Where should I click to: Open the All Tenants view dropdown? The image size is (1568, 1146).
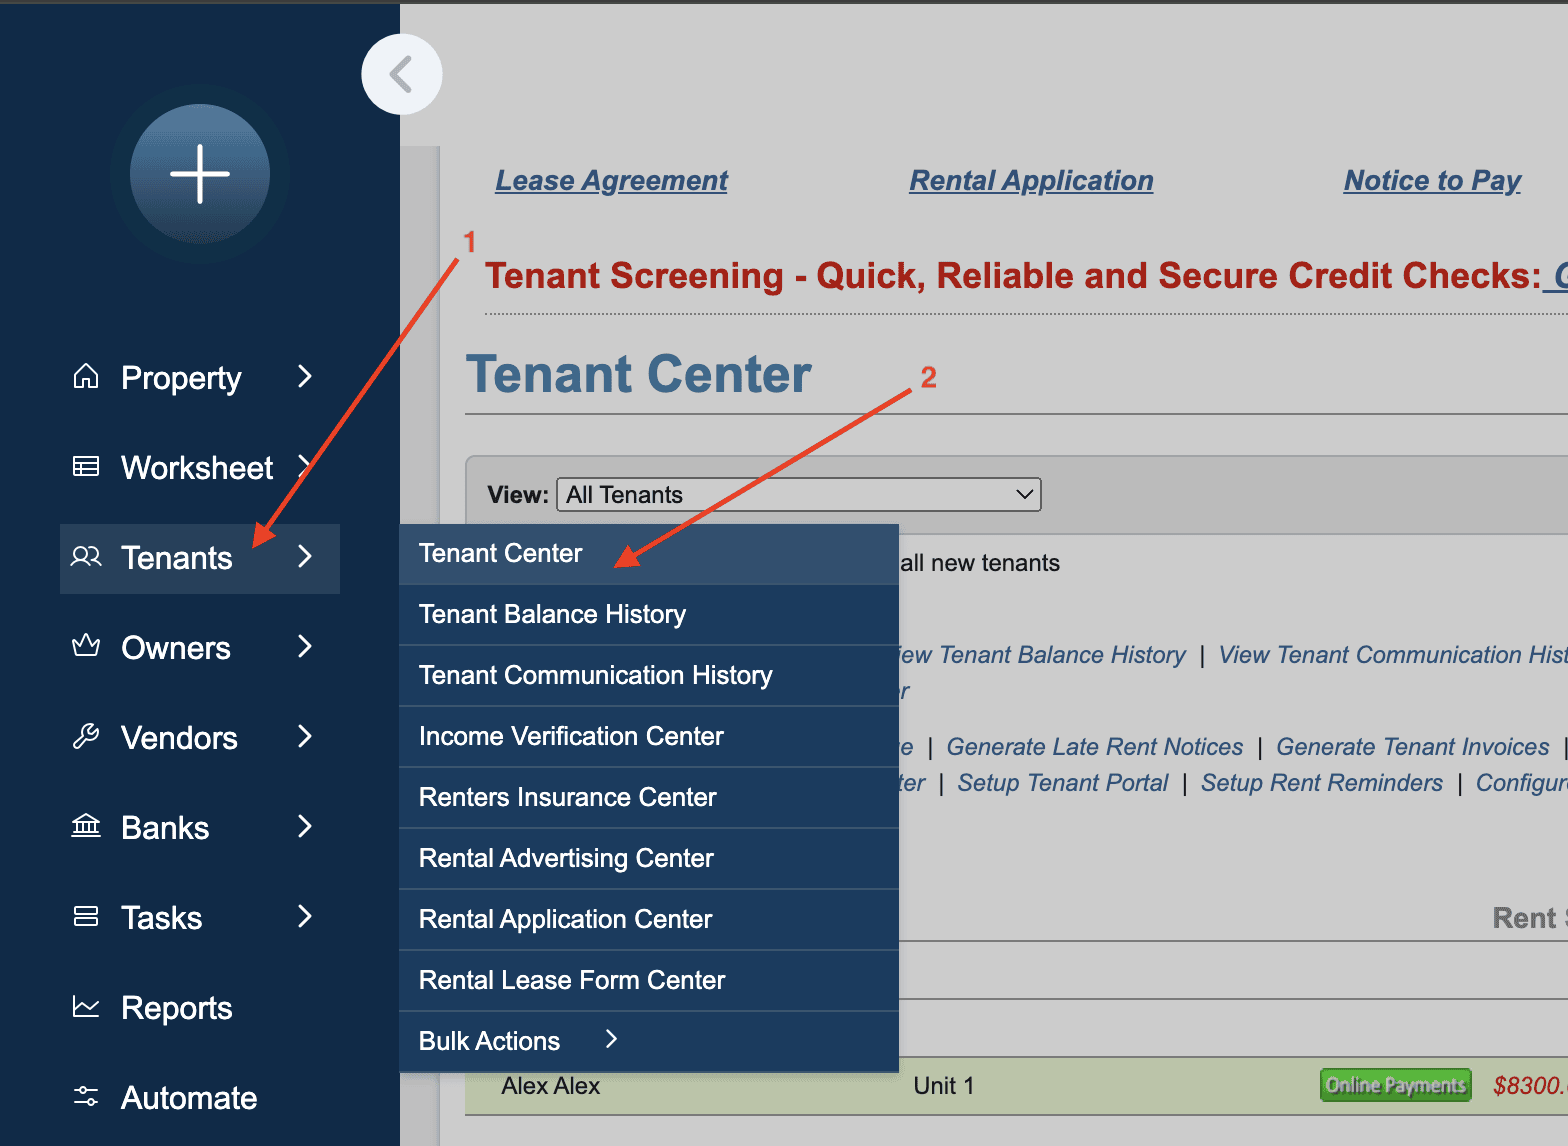(798, 495)
